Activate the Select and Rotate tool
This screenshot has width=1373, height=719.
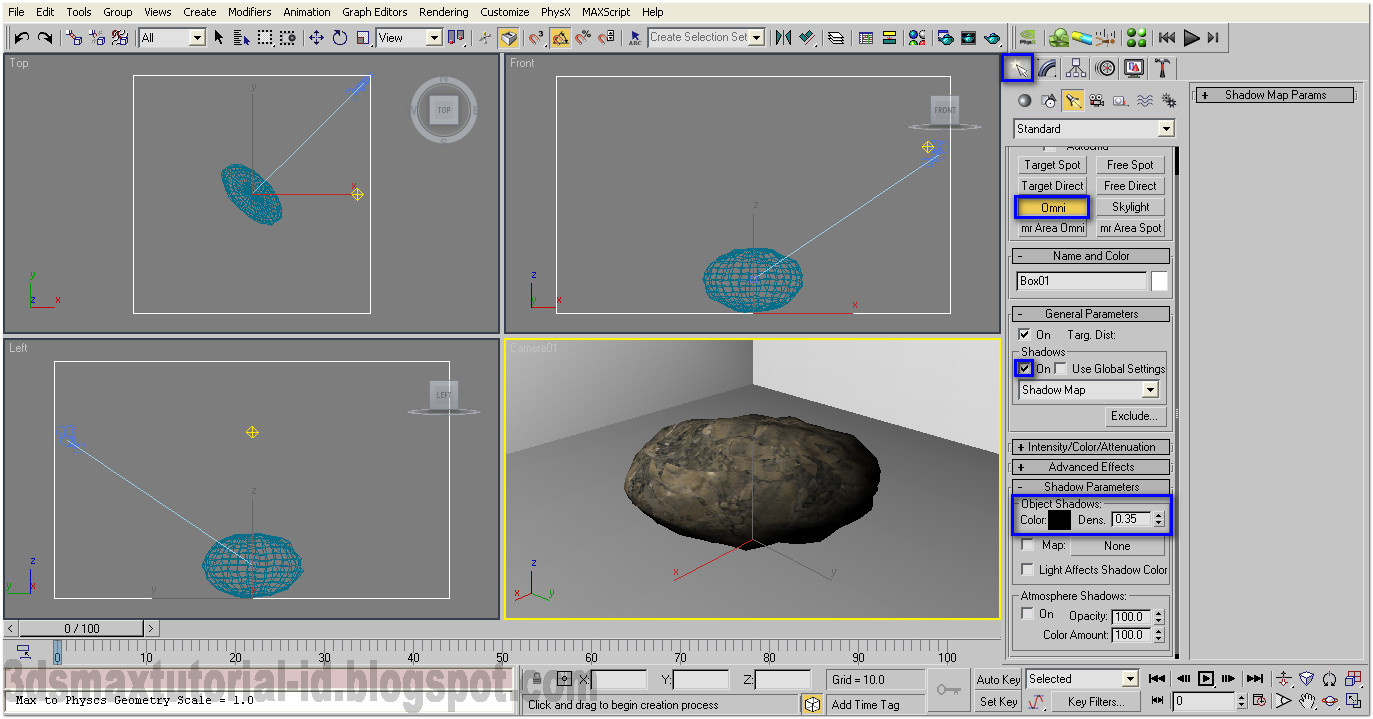[340, 37]
